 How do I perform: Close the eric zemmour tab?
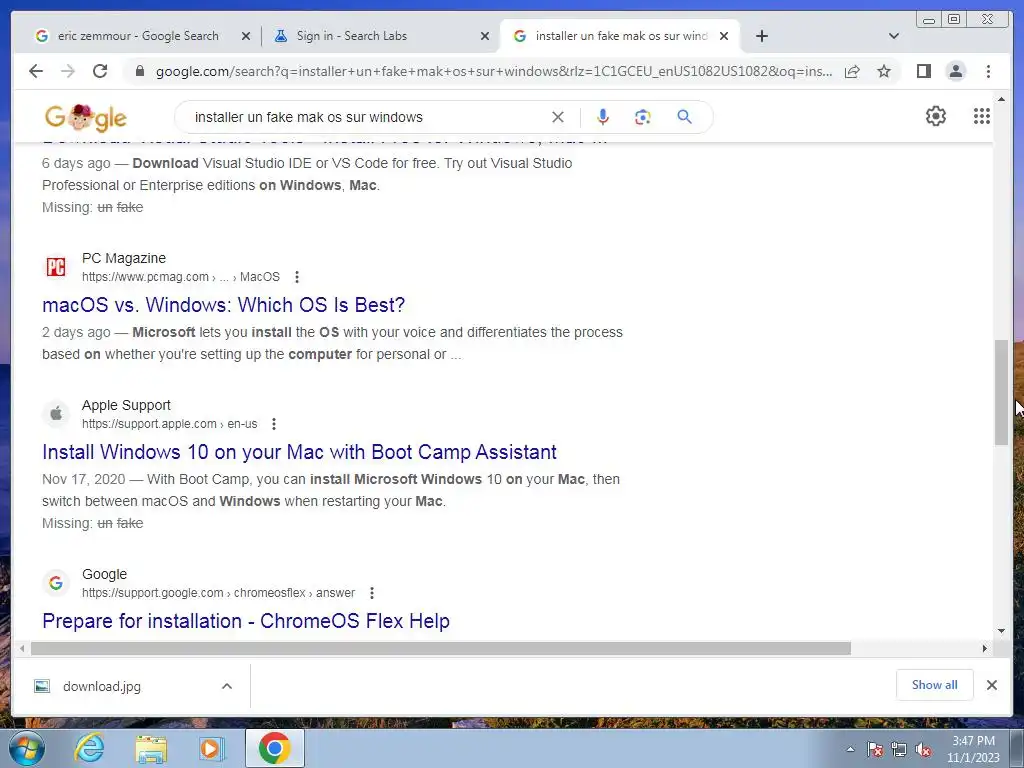click(x=246, y=37)
